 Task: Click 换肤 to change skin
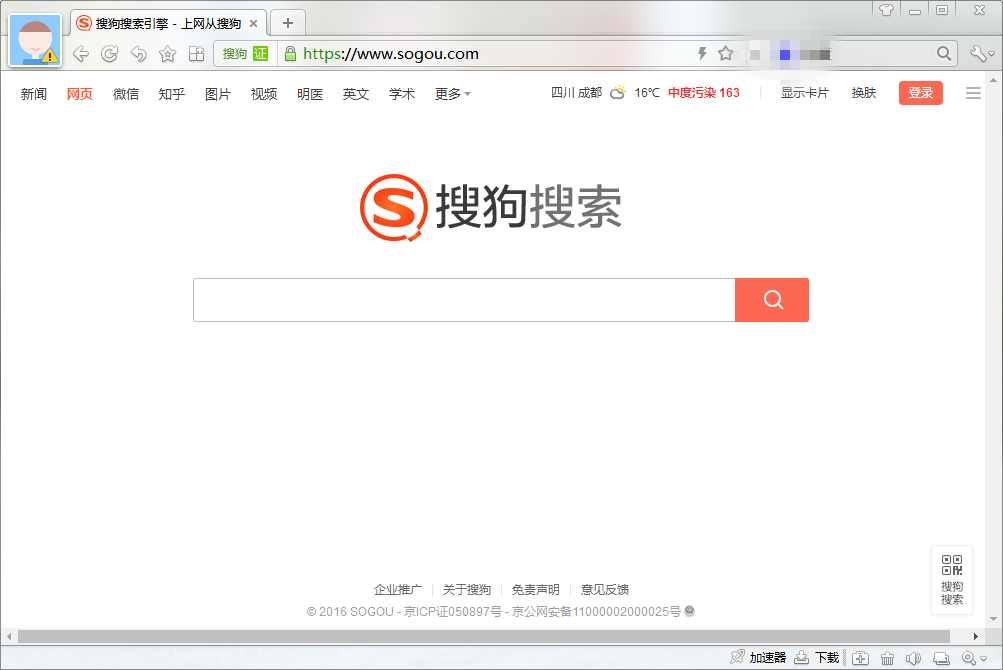[864, 93]
